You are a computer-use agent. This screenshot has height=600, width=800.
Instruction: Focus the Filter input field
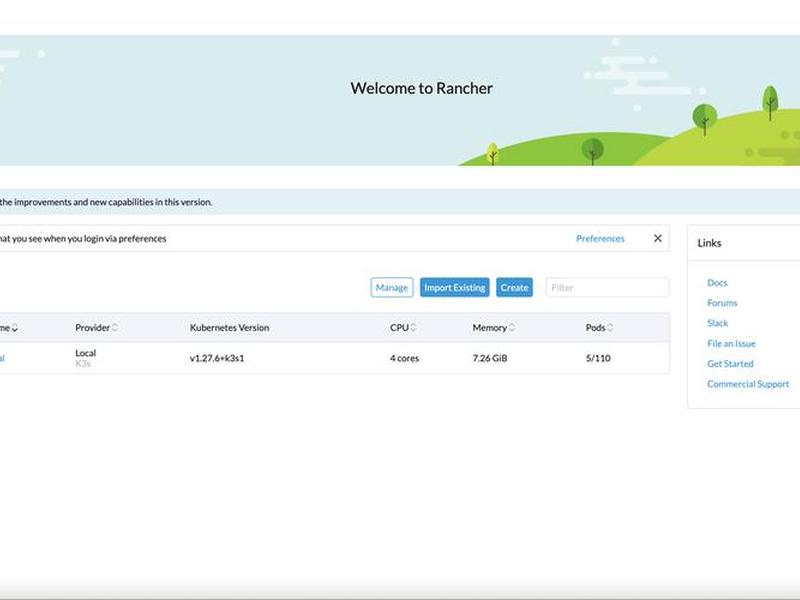[x=607, y=287]
